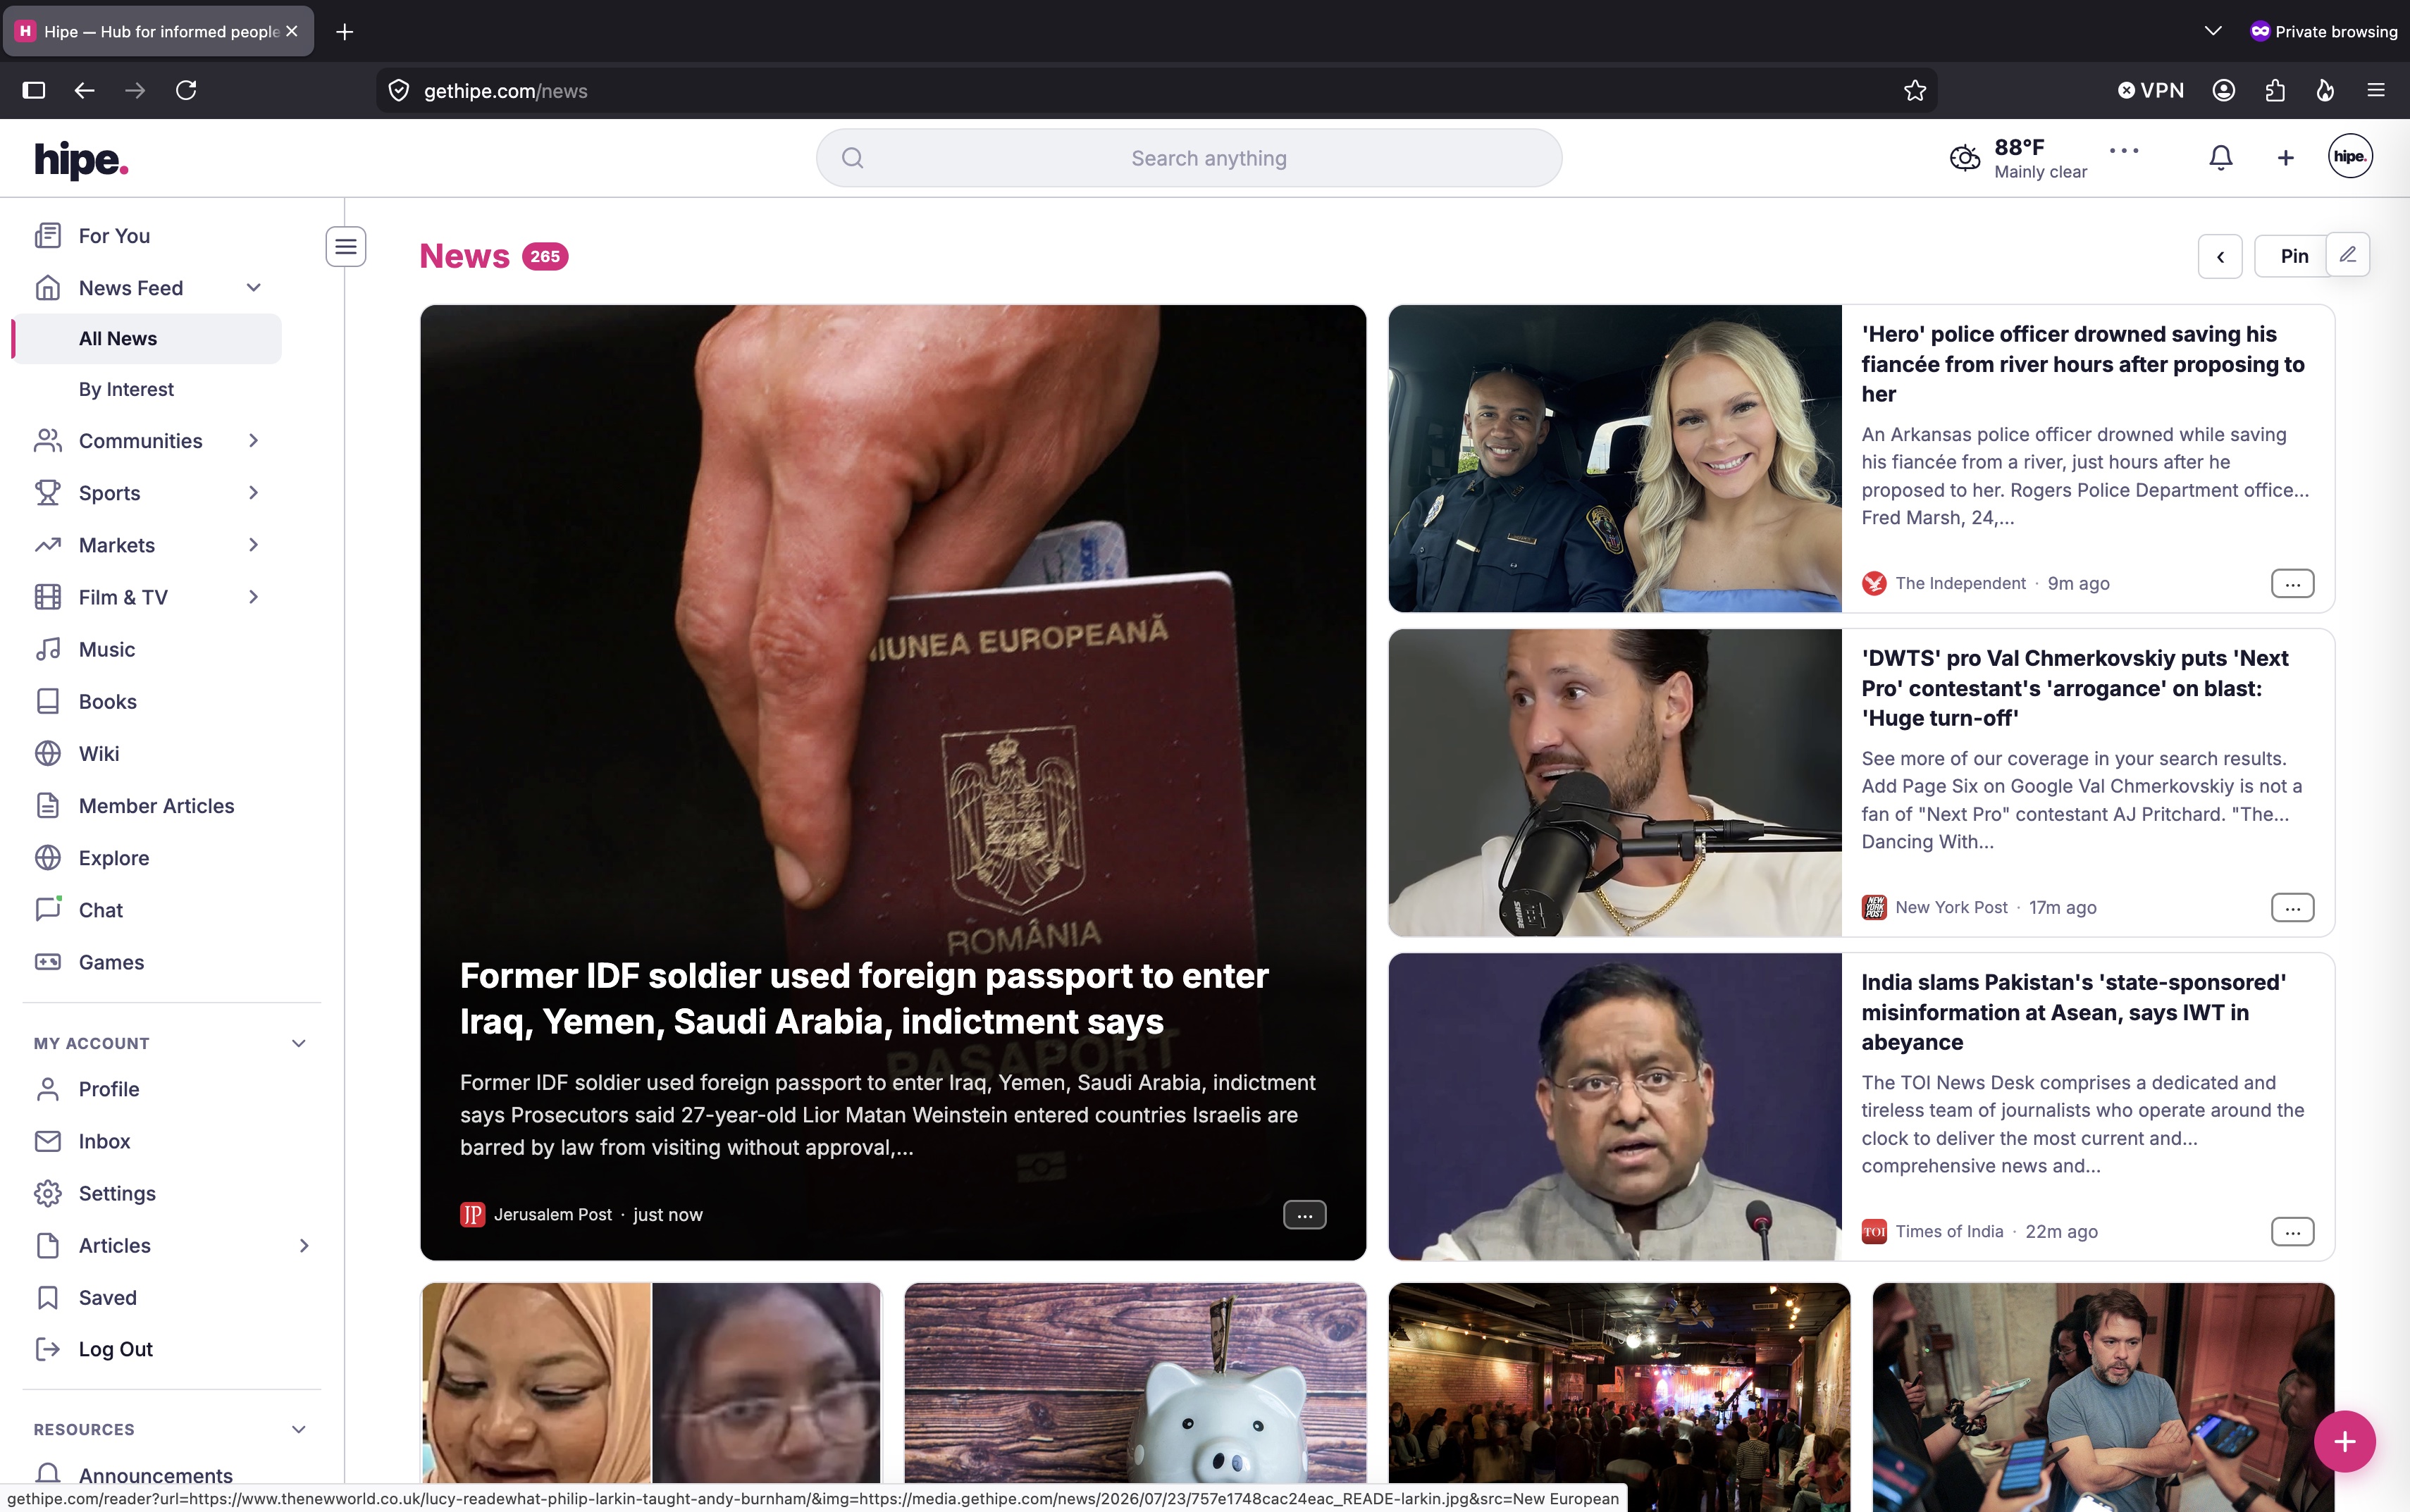Expand the Communities submenu

tap(253, 441)
